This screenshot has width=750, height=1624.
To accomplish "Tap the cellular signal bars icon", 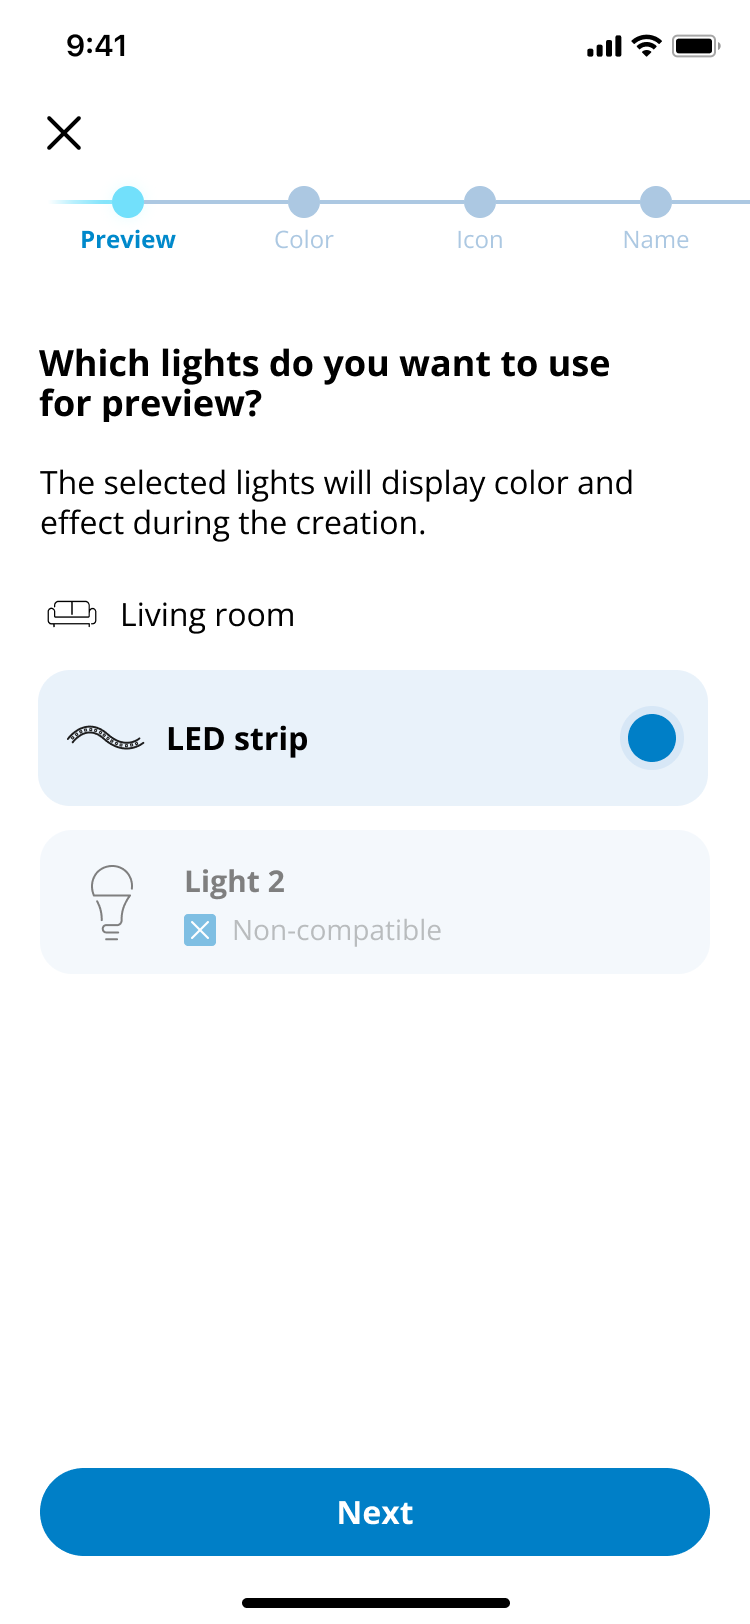I will (x=604, y=47).
